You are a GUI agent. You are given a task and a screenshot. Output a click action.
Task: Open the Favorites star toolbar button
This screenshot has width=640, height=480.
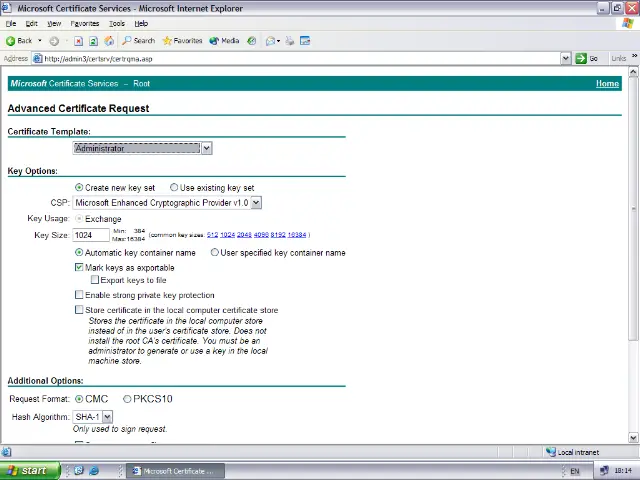pyautogui.click(x=182, y=41)
